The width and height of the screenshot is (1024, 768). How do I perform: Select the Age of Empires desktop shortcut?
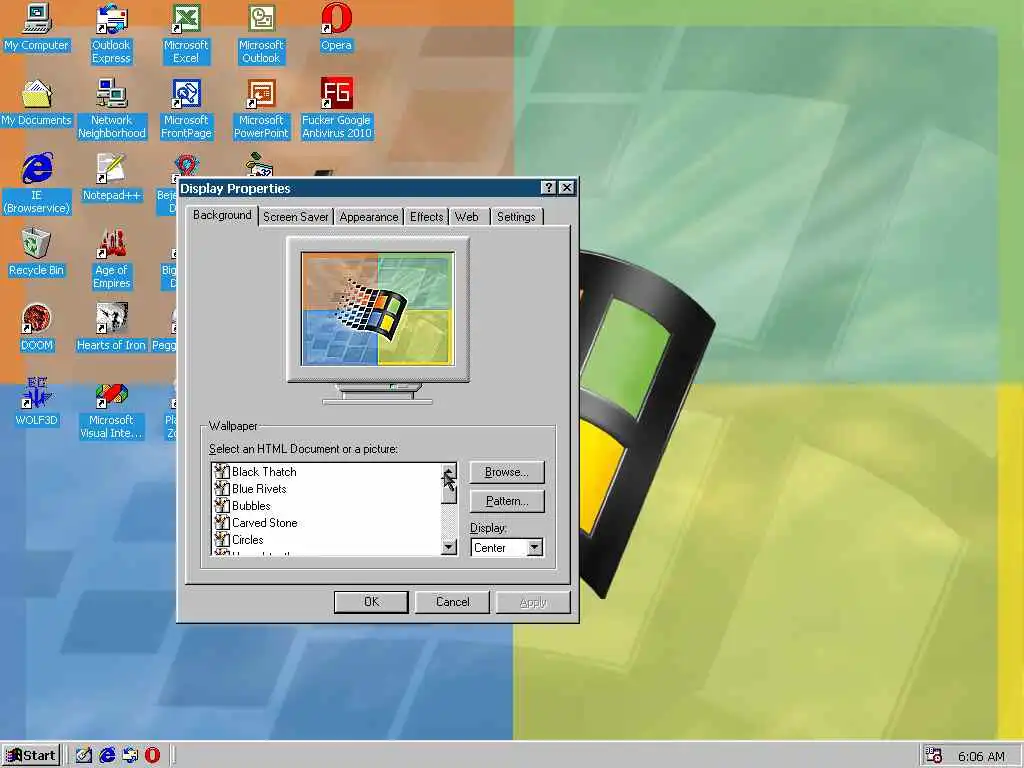112,259
